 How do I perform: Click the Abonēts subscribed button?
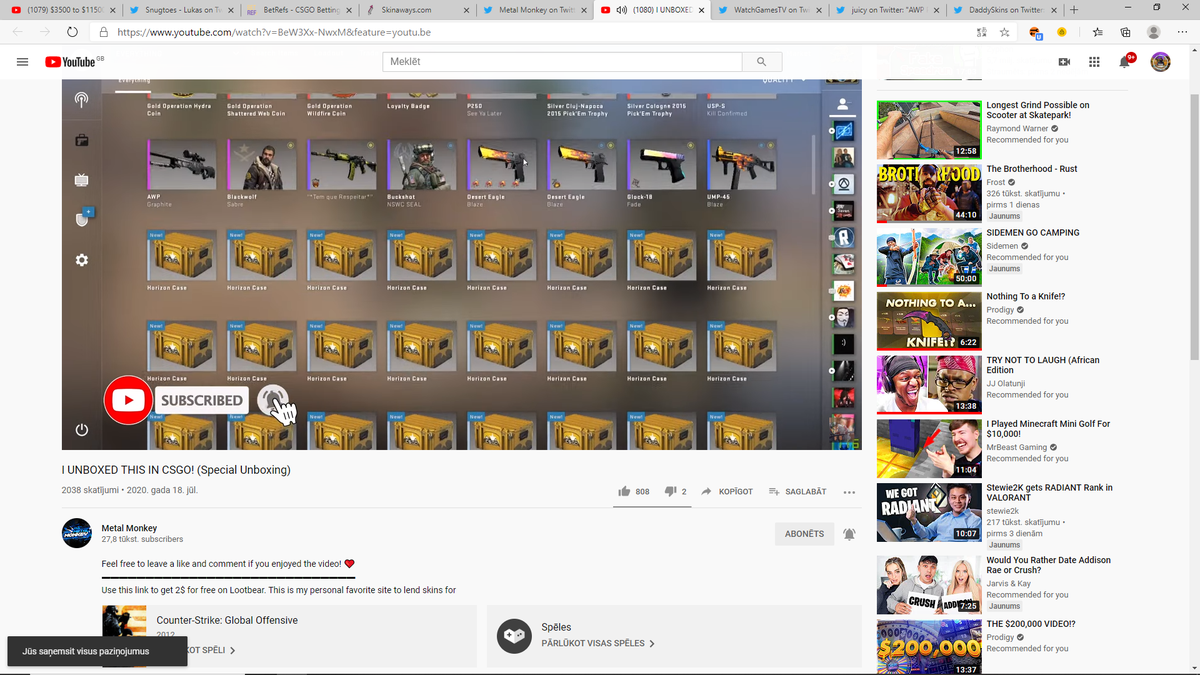pos(804,534)
